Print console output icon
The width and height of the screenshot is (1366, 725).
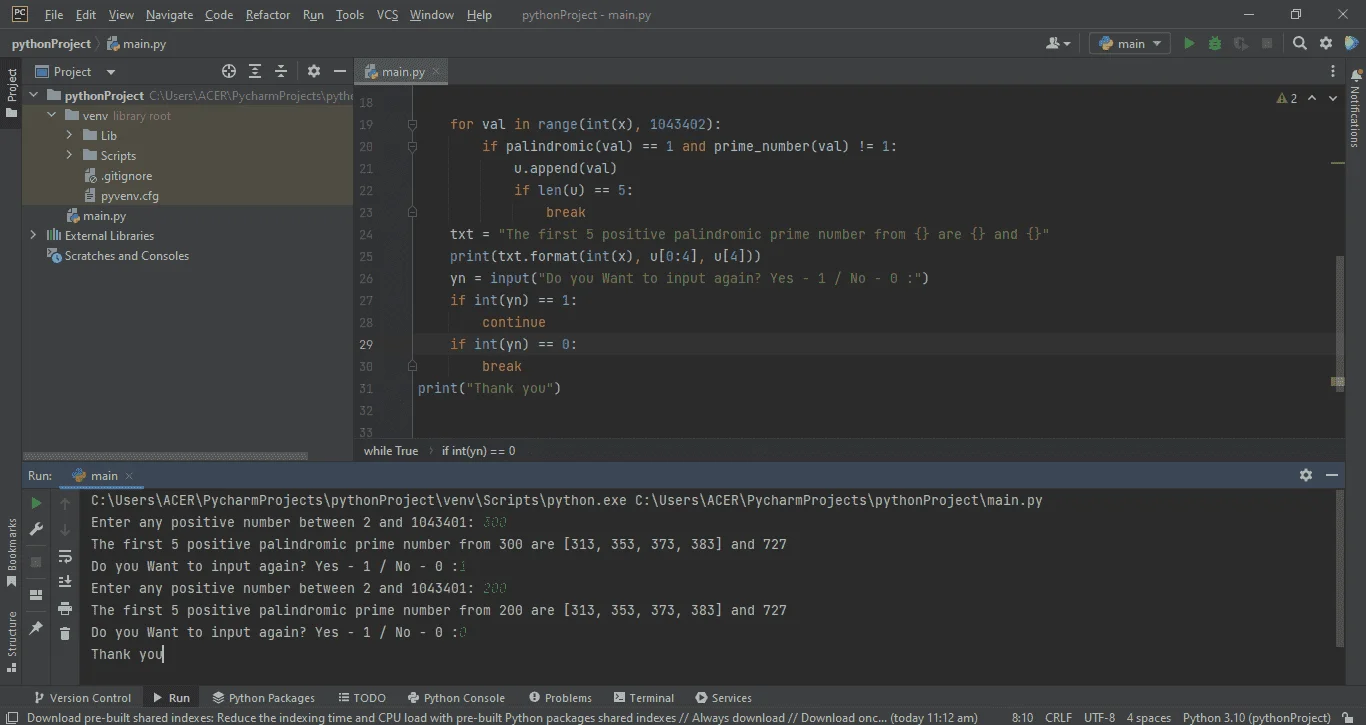click(x=65, y=607)
